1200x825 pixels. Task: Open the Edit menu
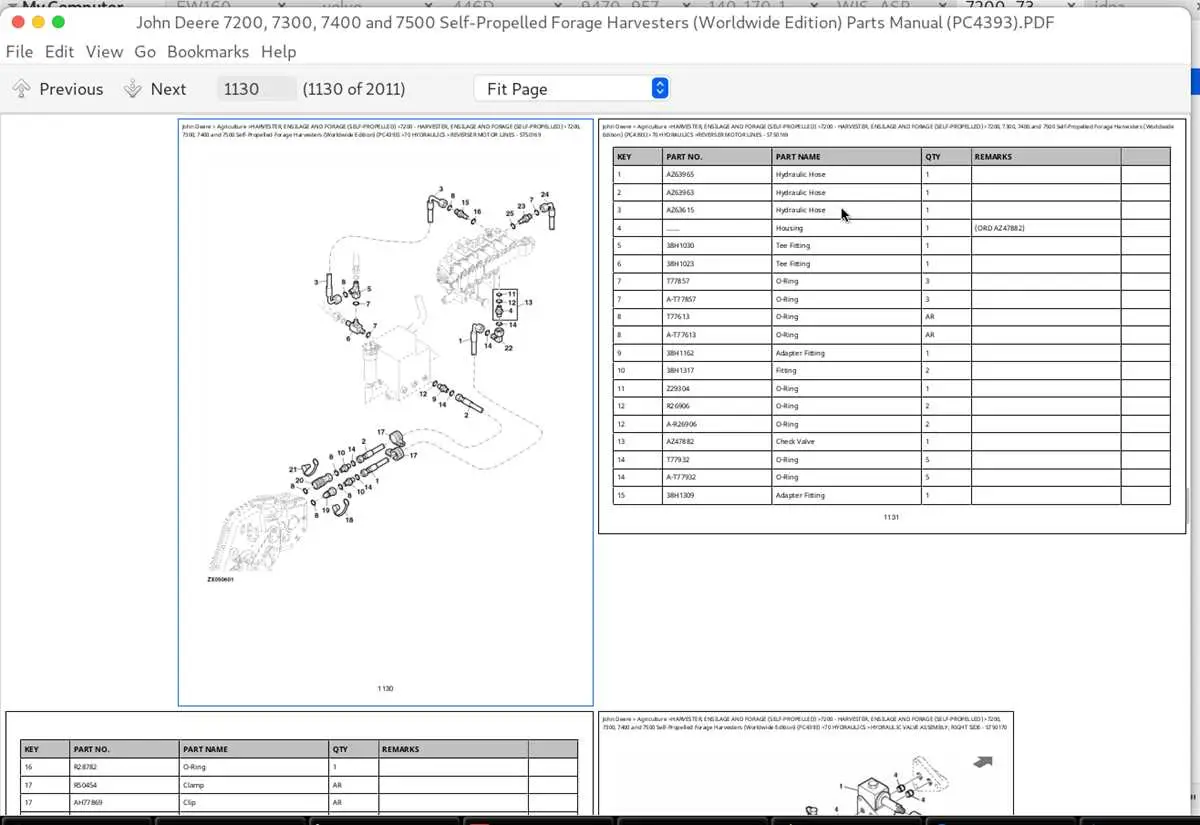[59, 52]
